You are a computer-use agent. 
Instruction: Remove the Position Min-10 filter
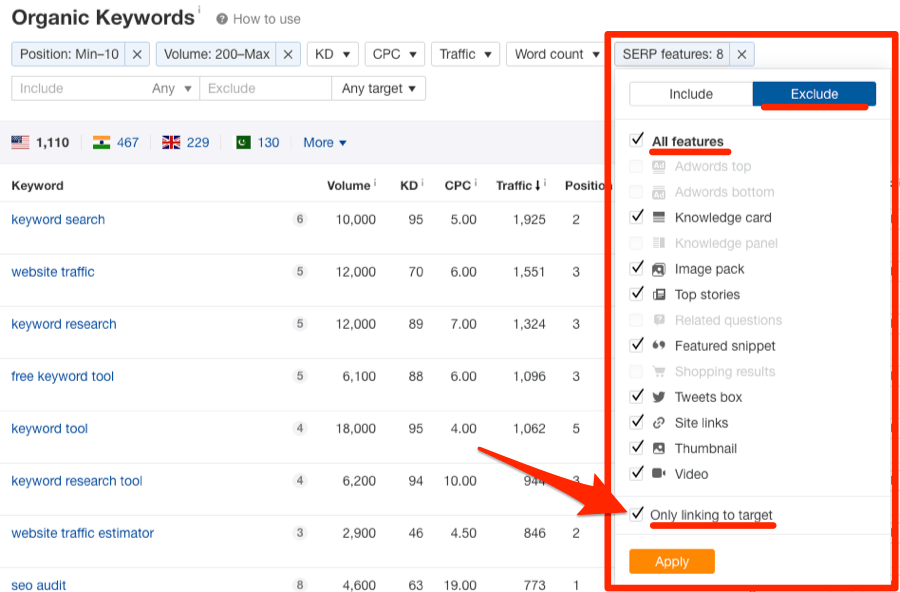click(x=137, y=54)
